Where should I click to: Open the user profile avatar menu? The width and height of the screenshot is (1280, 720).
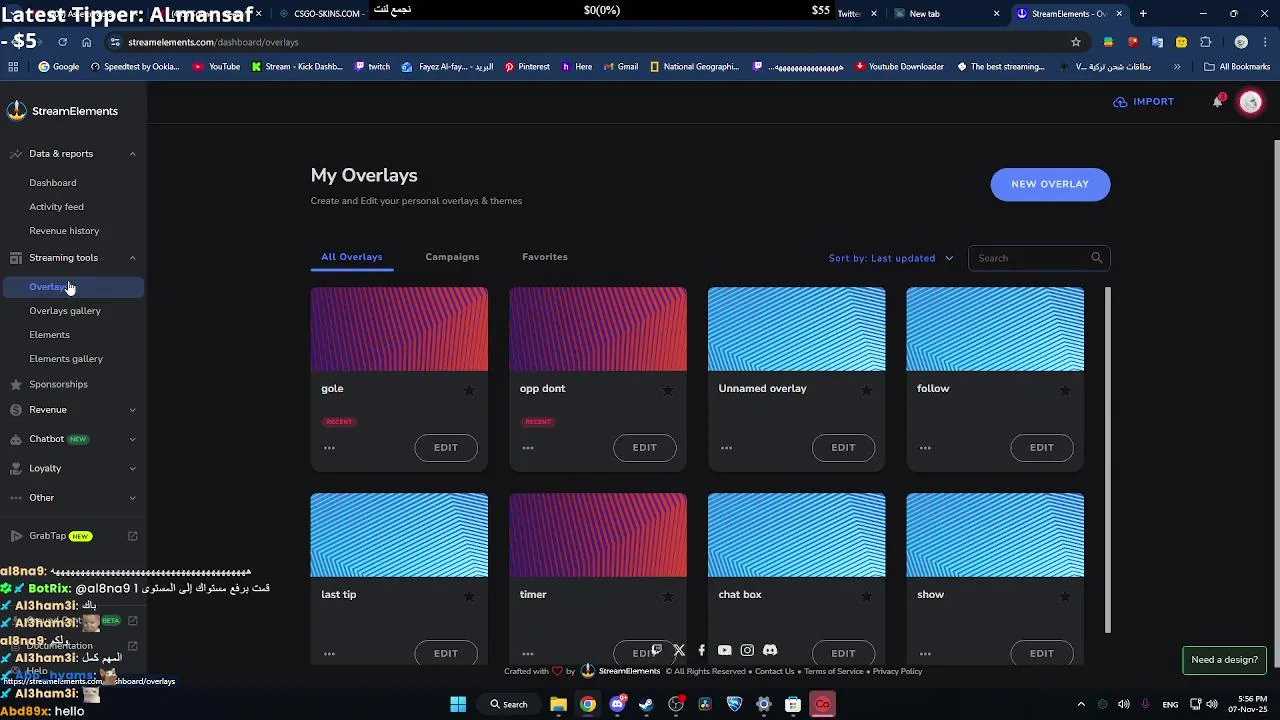(1250, 102)
